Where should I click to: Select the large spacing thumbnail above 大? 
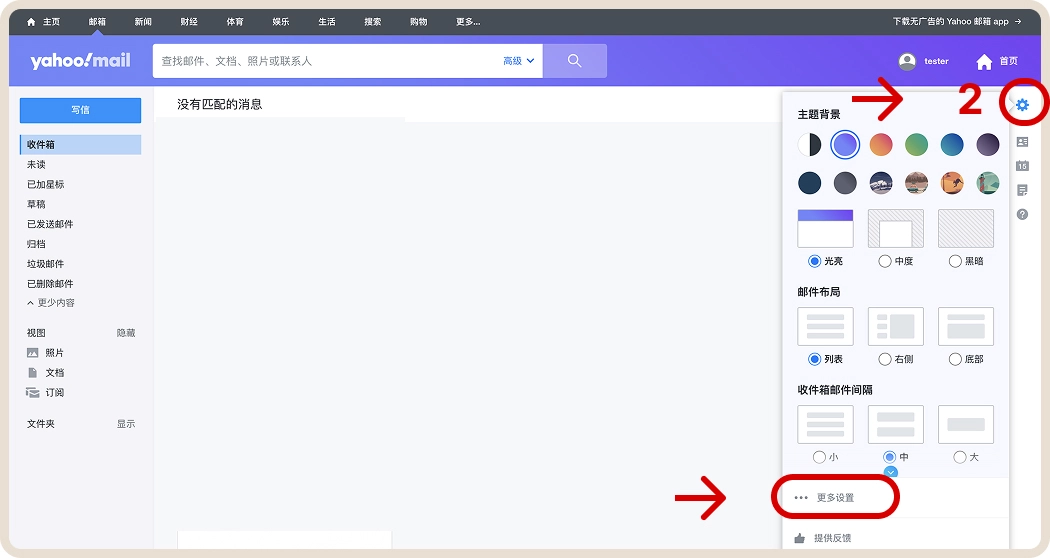966,424
